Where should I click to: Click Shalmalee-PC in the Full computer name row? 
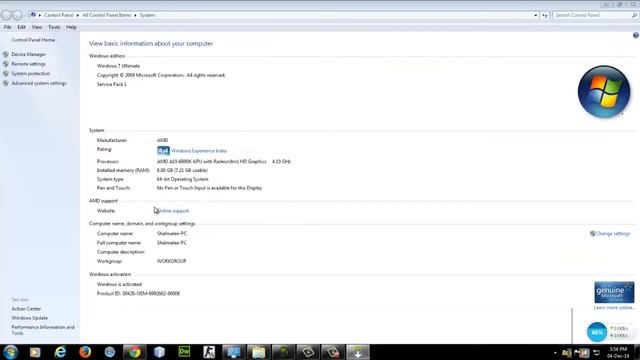(x=172, y=242)
